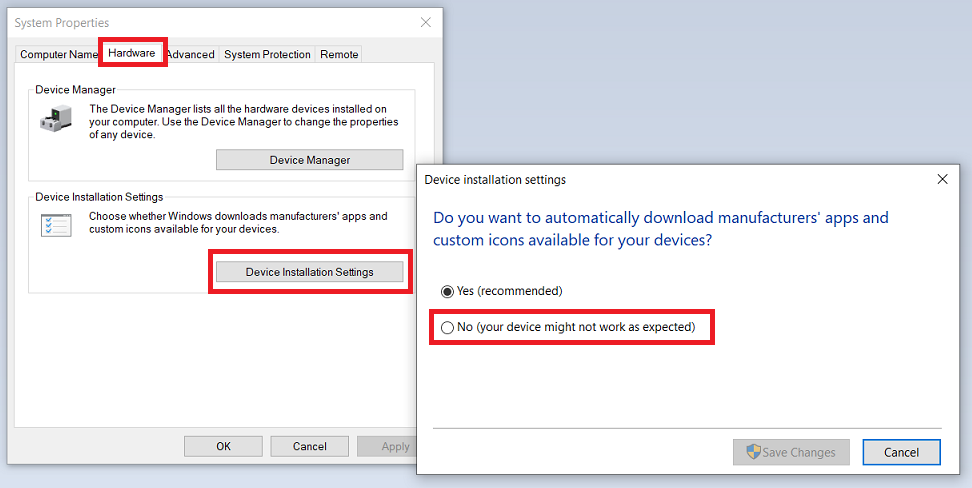
Task: Click the System Properties title bar
Action: [200, 22]
